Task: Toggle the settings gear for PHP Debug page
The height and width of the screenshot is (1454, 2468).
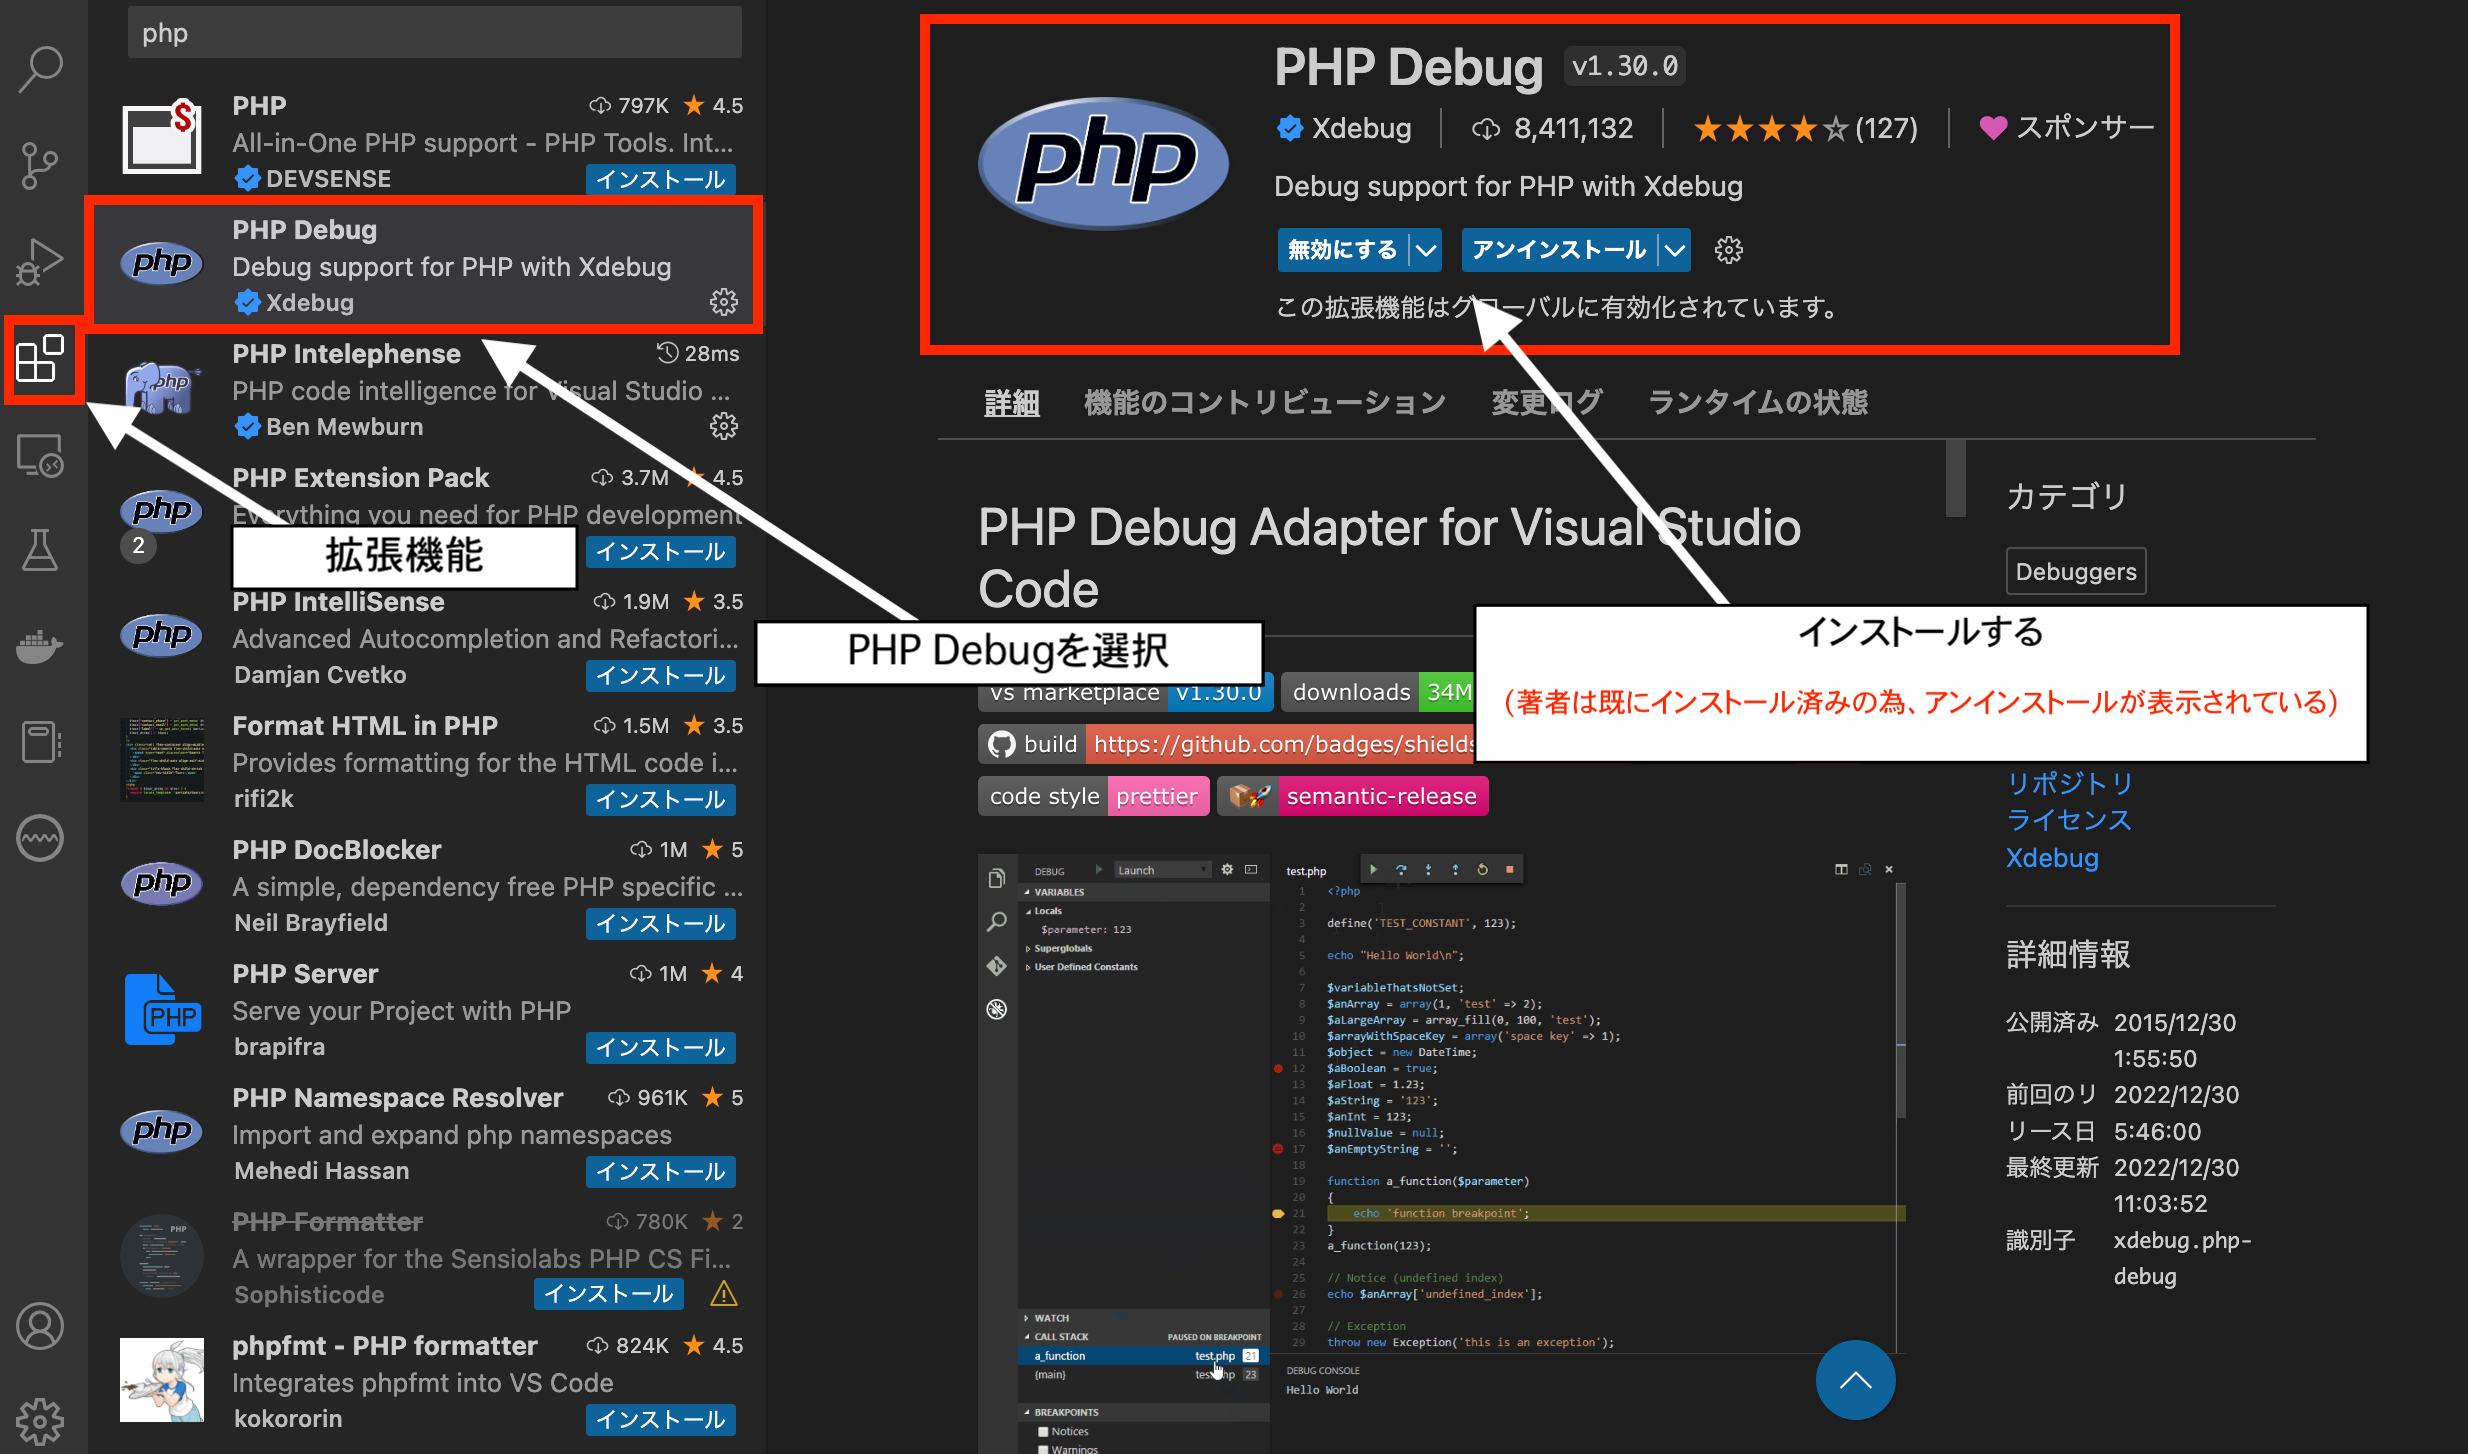Action: click(1727, 250)
